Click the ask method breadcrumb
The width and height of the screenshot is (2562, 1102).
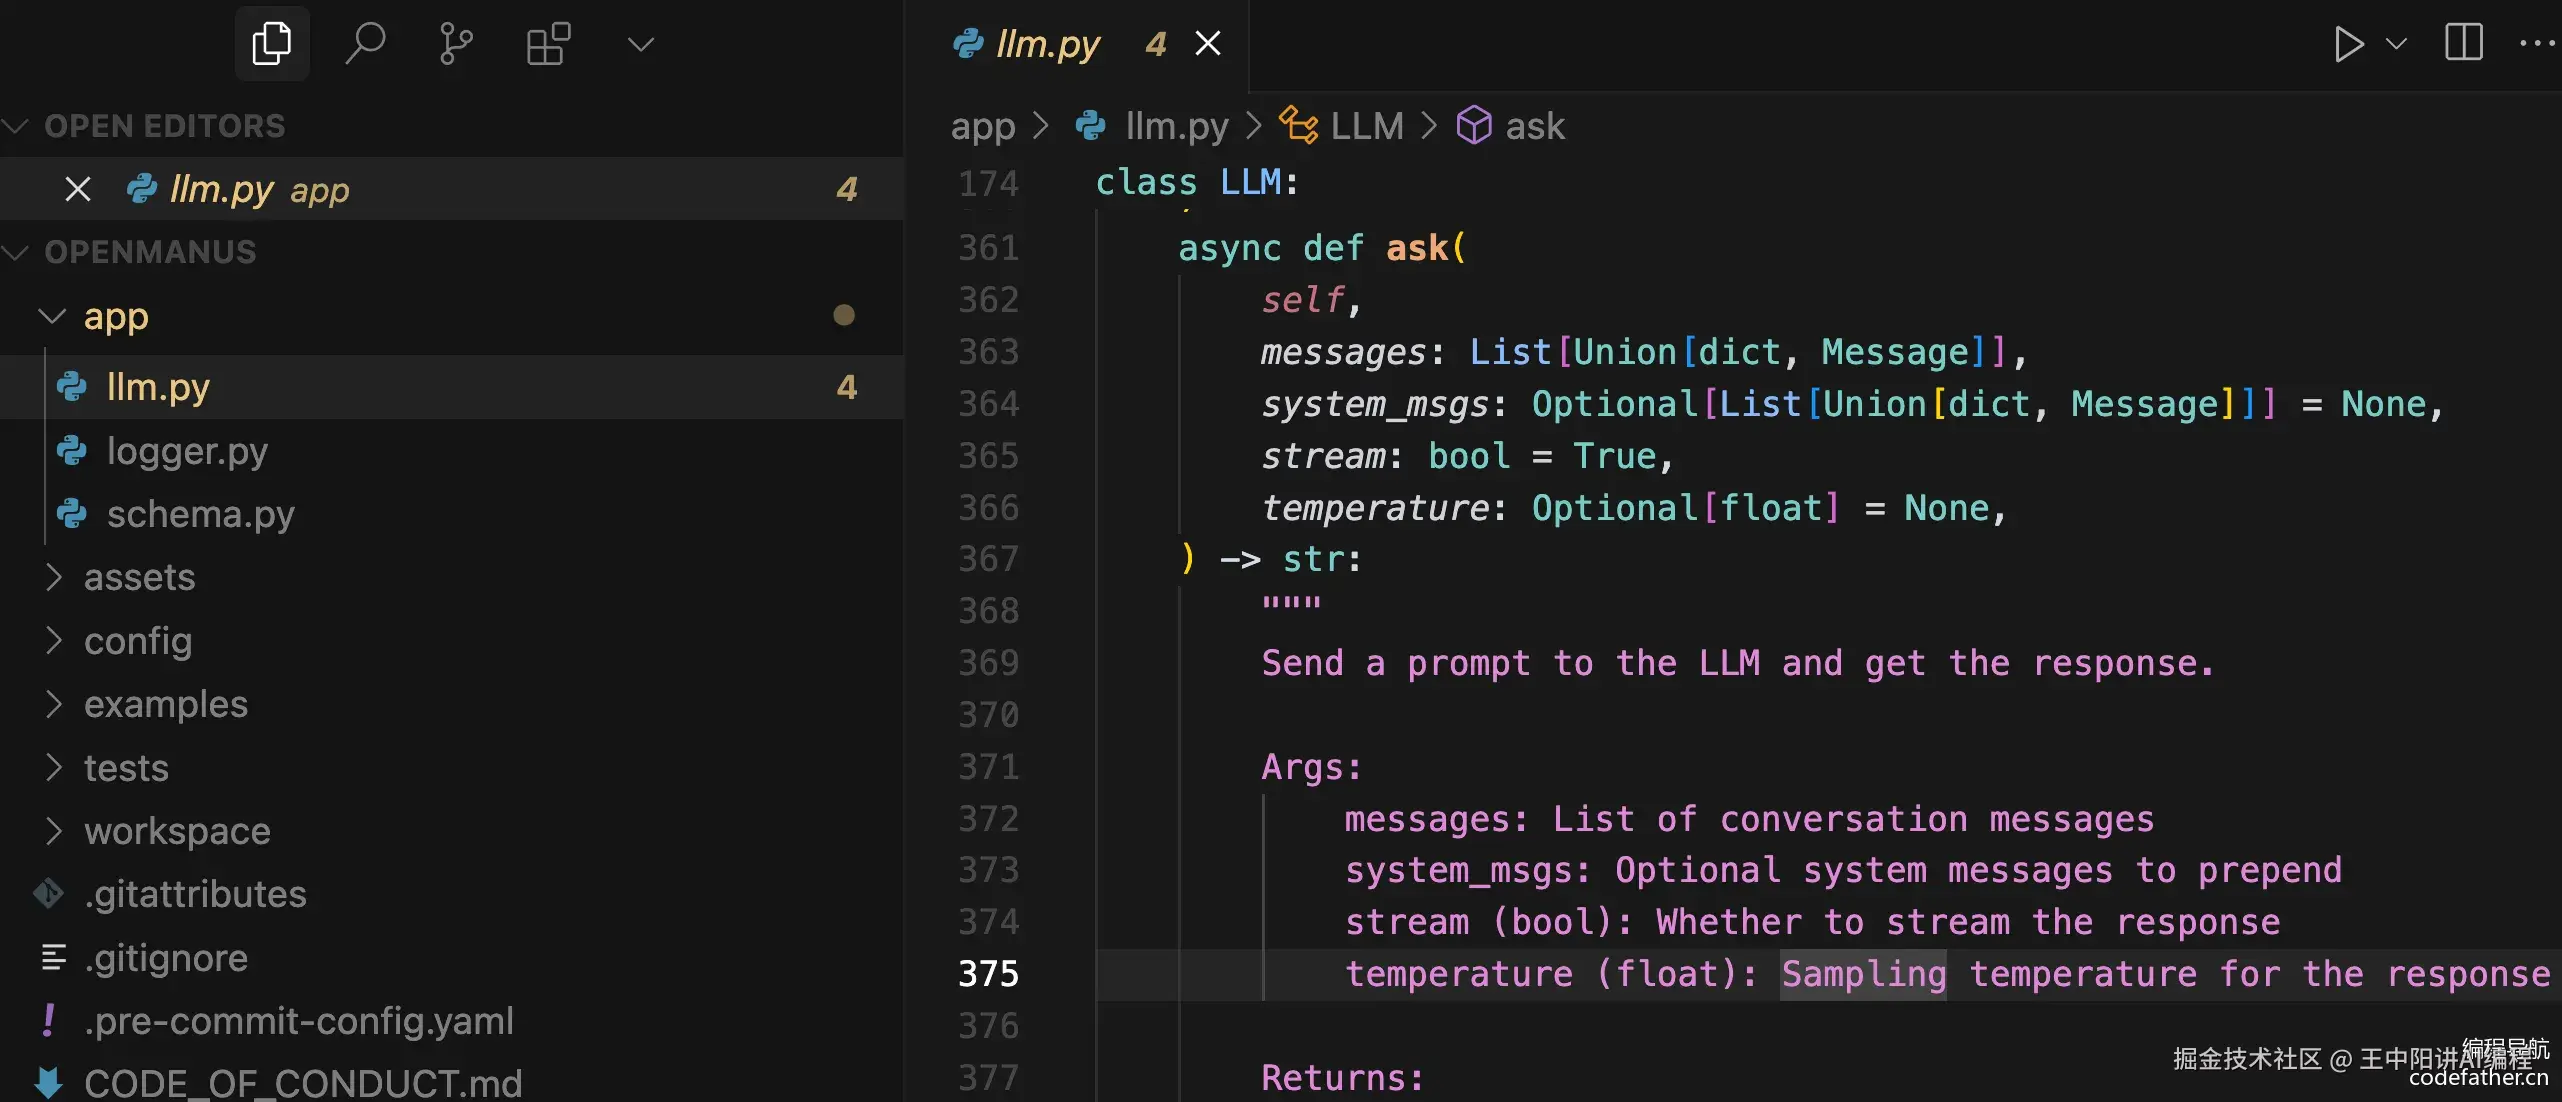click(x=1534, y=126)
